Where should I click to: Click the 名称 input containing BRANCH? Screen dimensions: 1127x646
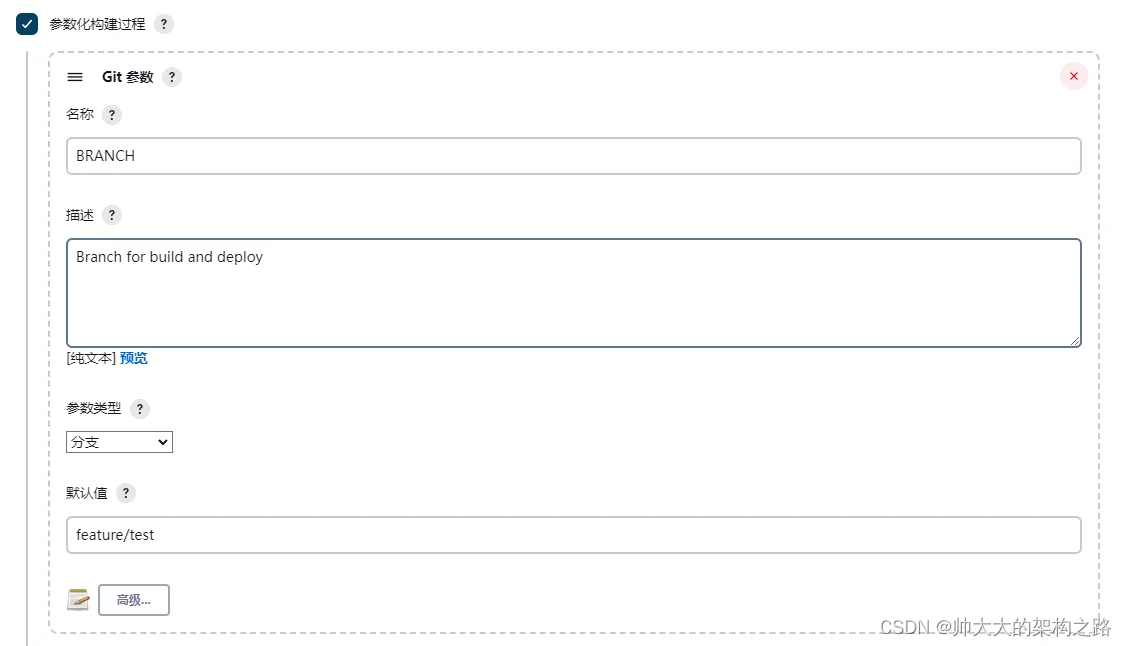pyautogui.click(x=573, y=156)
